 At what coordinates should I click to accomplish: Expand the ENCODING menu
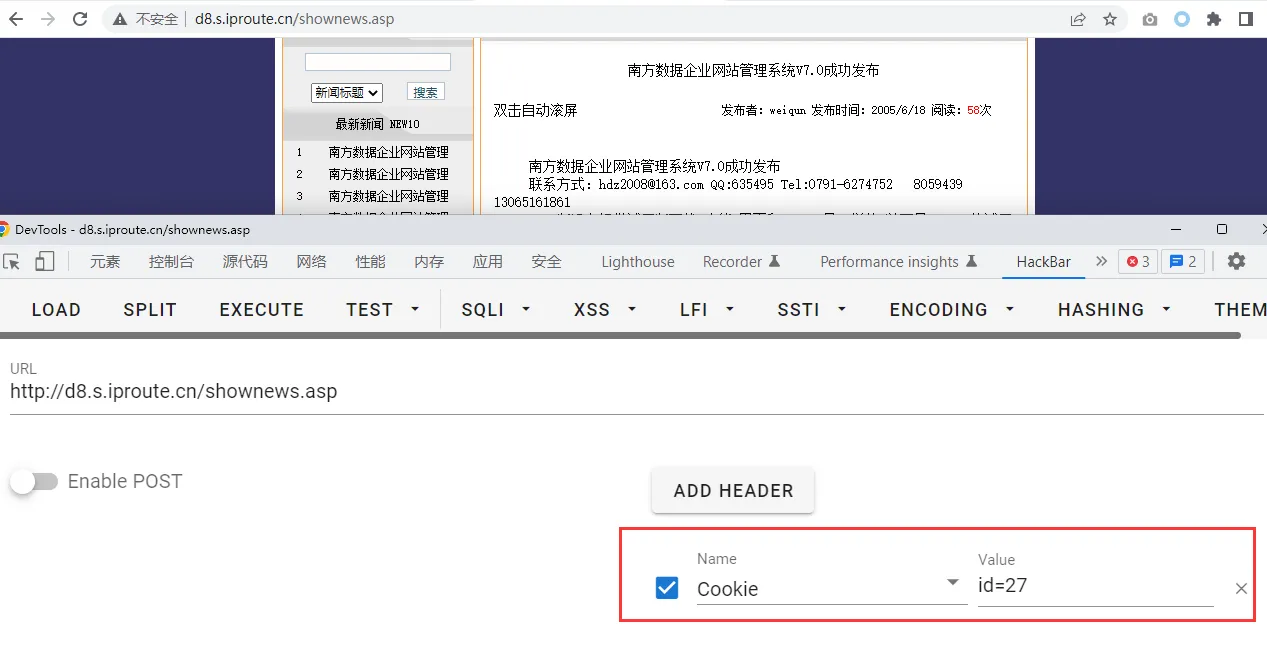point(951,310)
